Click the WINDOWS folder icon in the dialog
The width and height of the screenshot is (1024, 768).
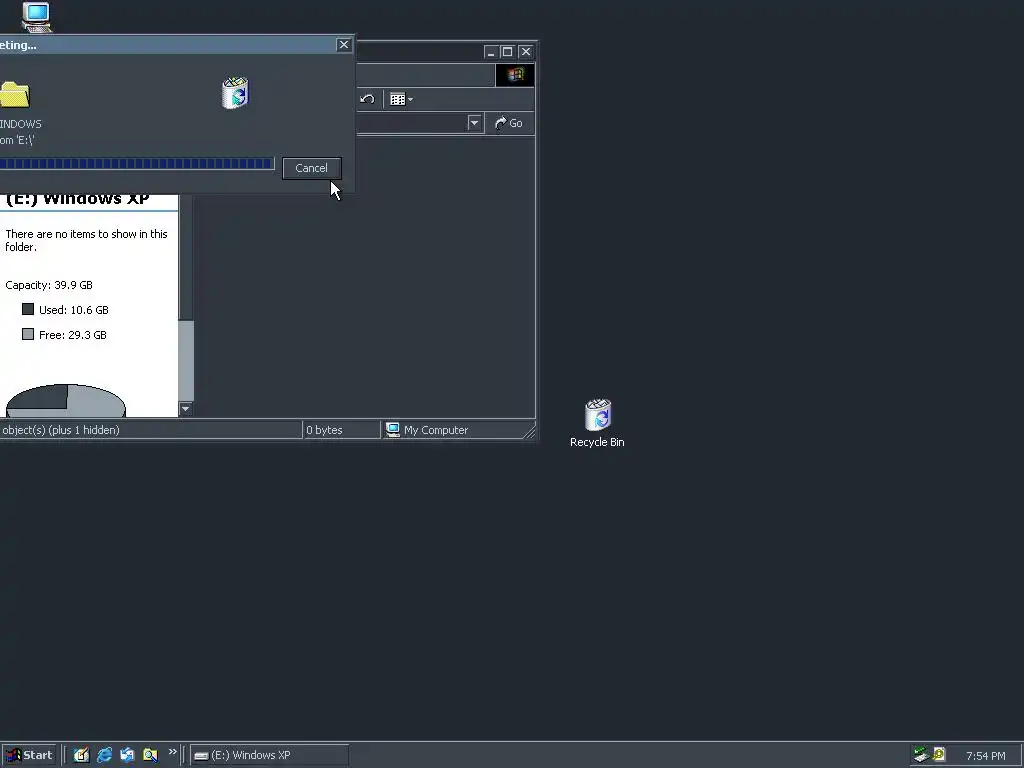coord(14,95)
